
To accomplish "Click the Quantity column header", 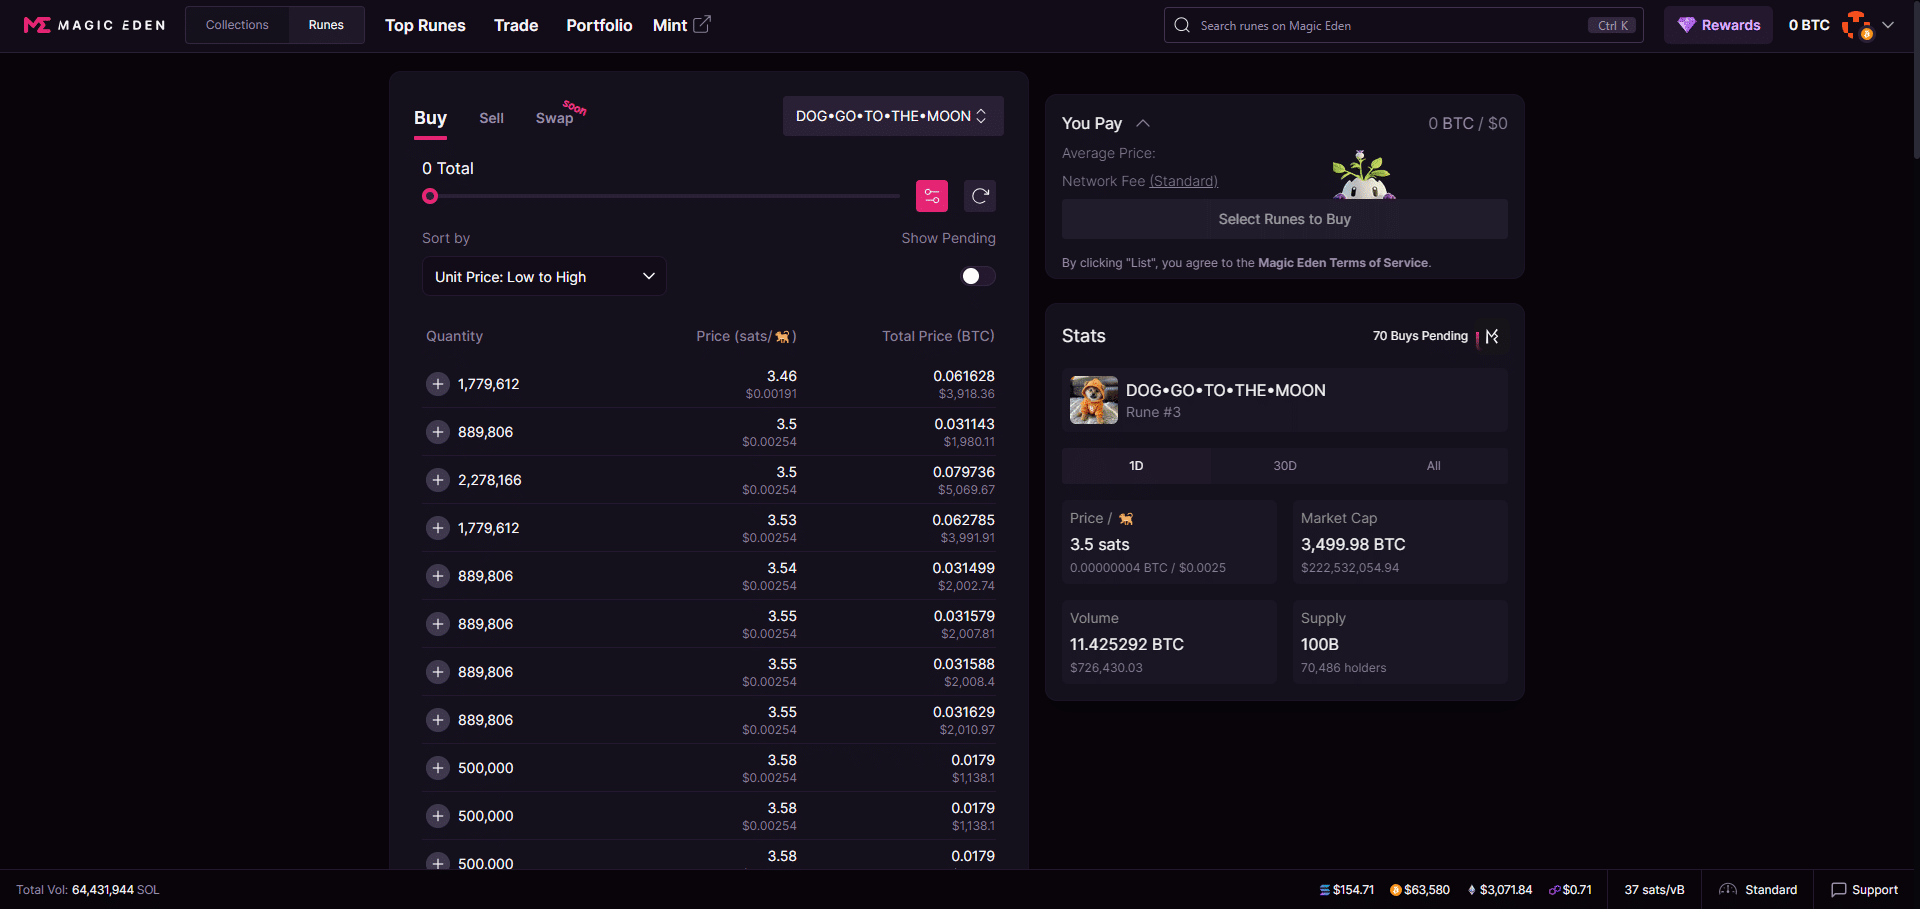I will [454, 336].
